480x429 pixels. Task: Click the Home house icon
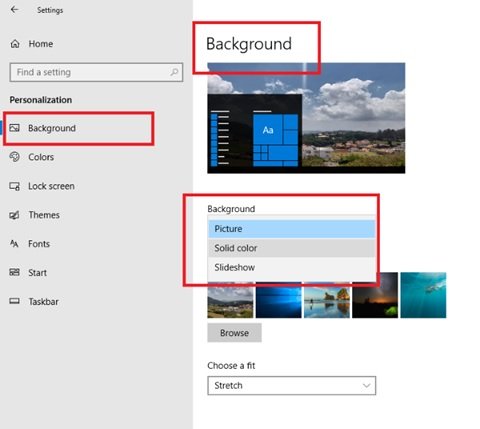pyautogui.click(x=15, y=44)
